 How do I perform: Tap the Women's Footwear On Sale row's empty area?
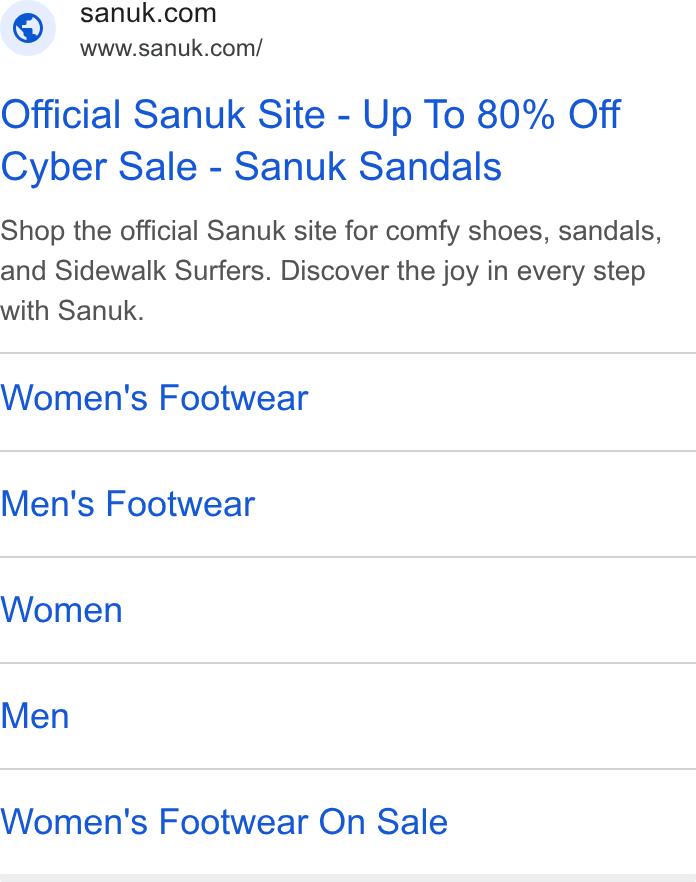tap(572, 821)
